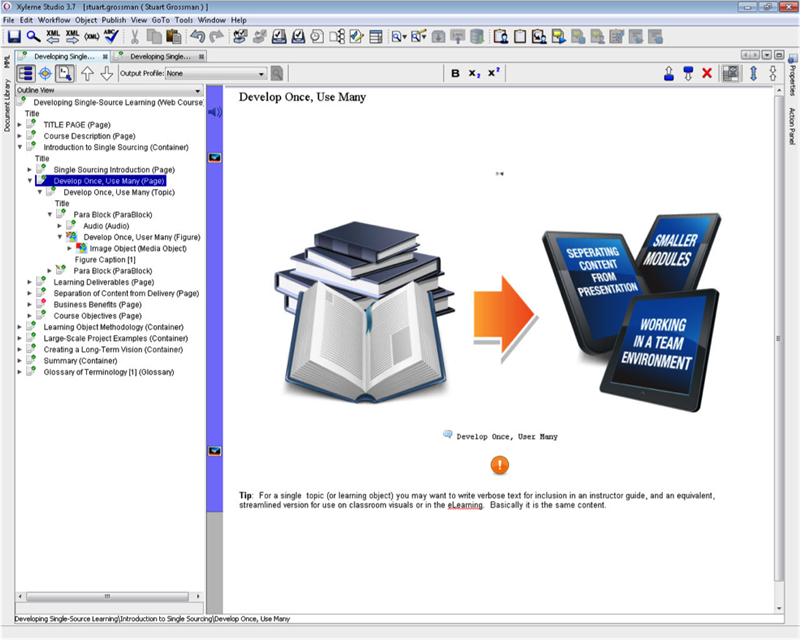This screenshot has height=640, width=800.
Task: Click the orange warning exclamation icon
Action: point(500,465)
